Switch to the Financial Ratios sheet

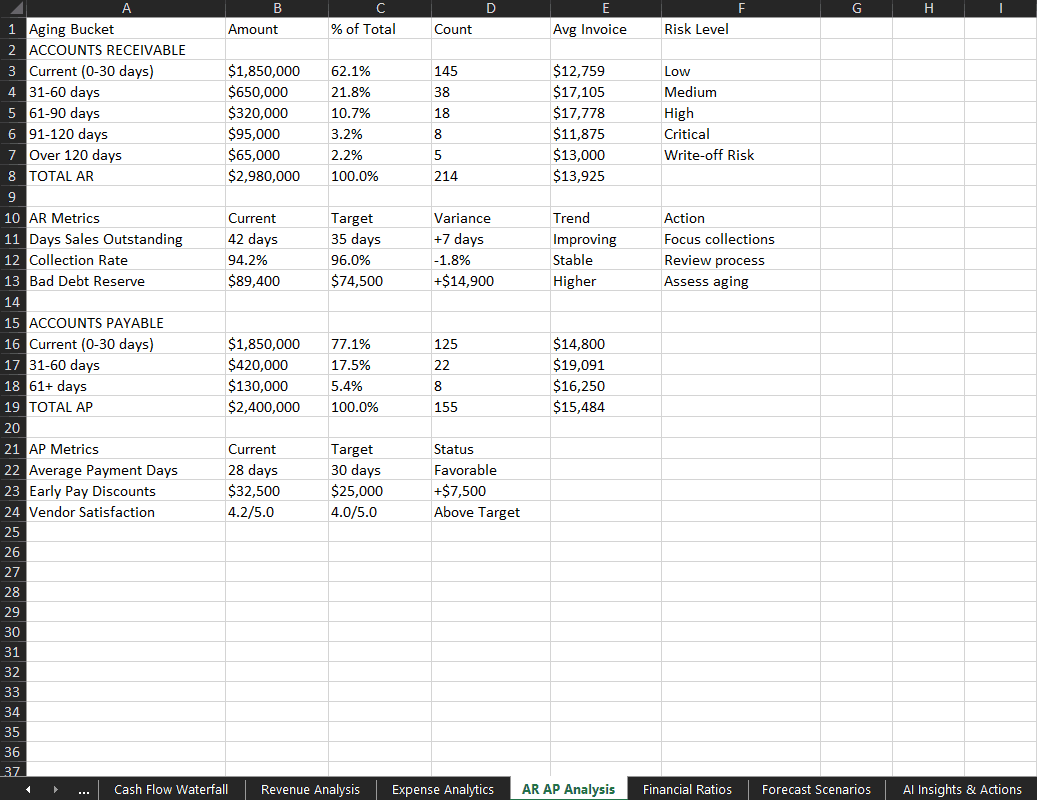coord(687,789)
